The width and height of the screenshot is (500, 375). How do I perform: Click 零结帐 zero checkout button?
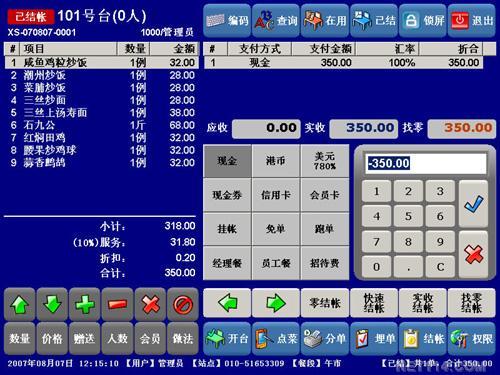tap(325, 303)
